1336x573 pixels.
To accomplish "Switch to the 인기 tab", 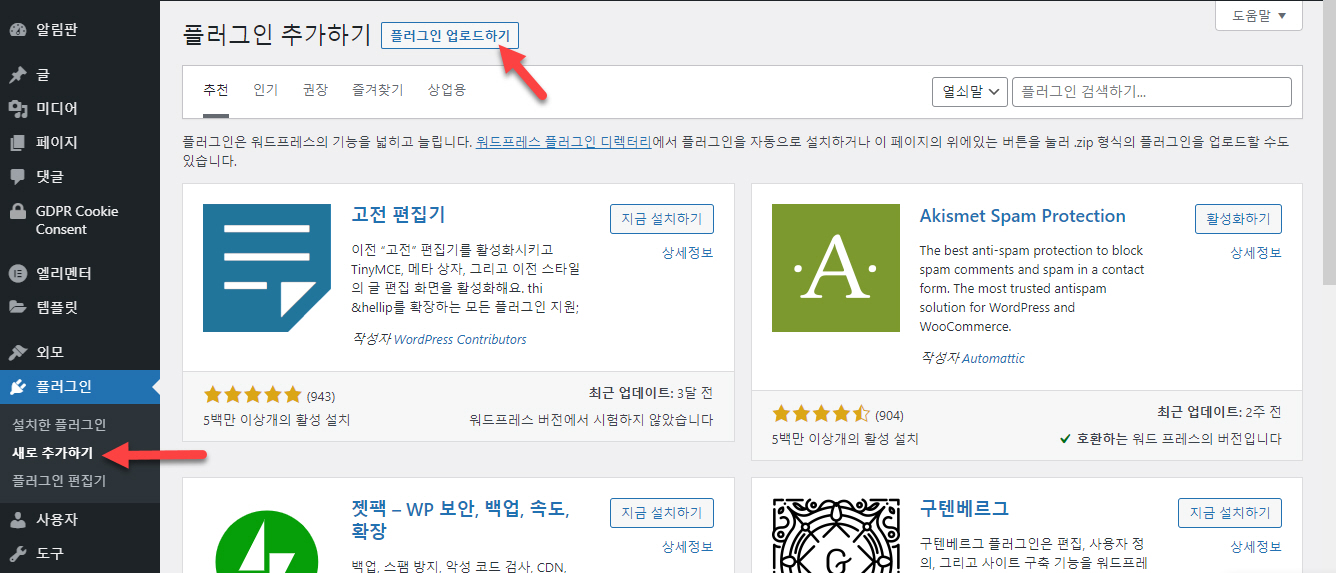I will point(265,90).
